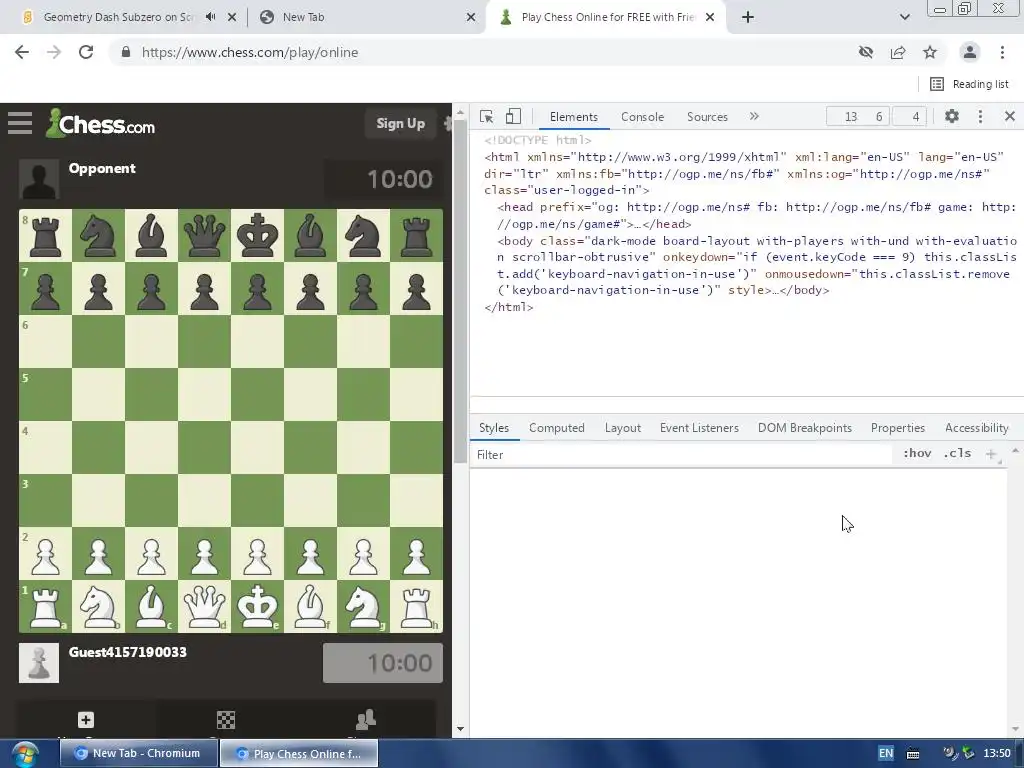The height and width of the screenshot is (768, 1024).
Task: Reload the current page
Action: click(x=86, y=52)
